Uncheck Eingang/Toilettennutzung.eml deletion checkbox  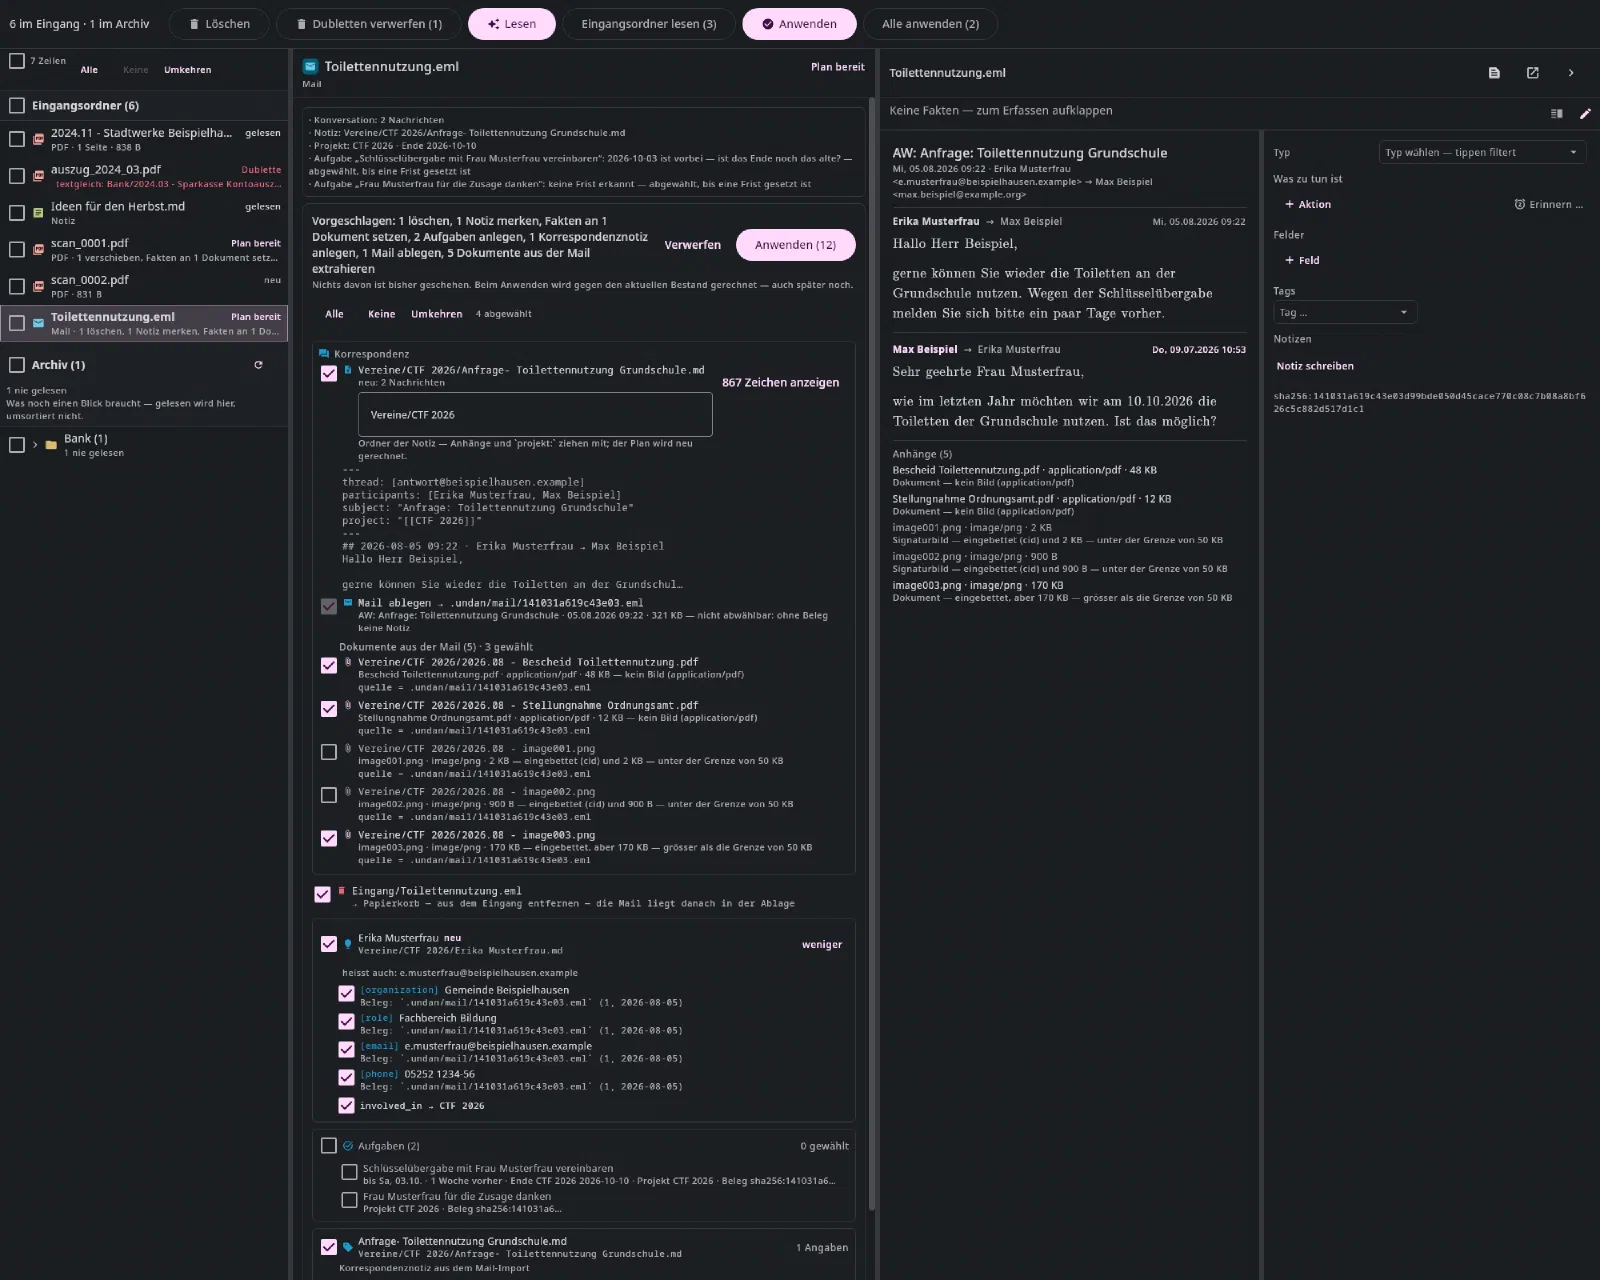pyautogui.click(x=322, y=895)
